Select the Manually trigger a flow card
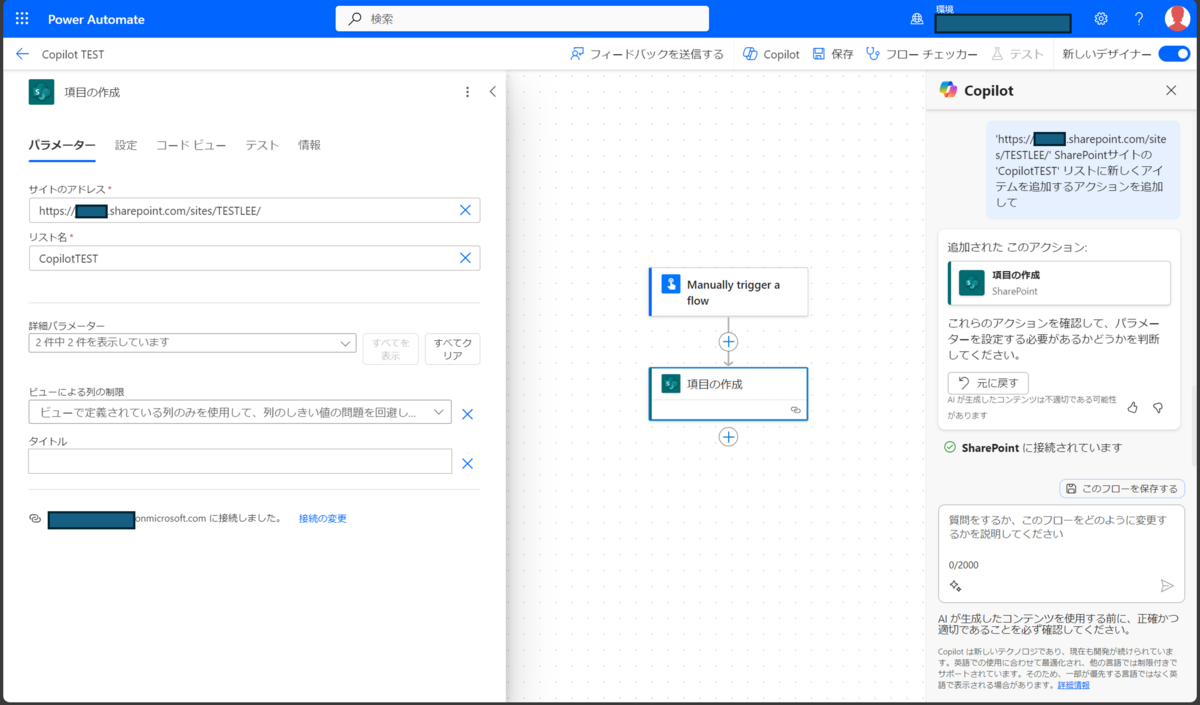The width and height of the screenshot is (1200, 705). point(728,292)
